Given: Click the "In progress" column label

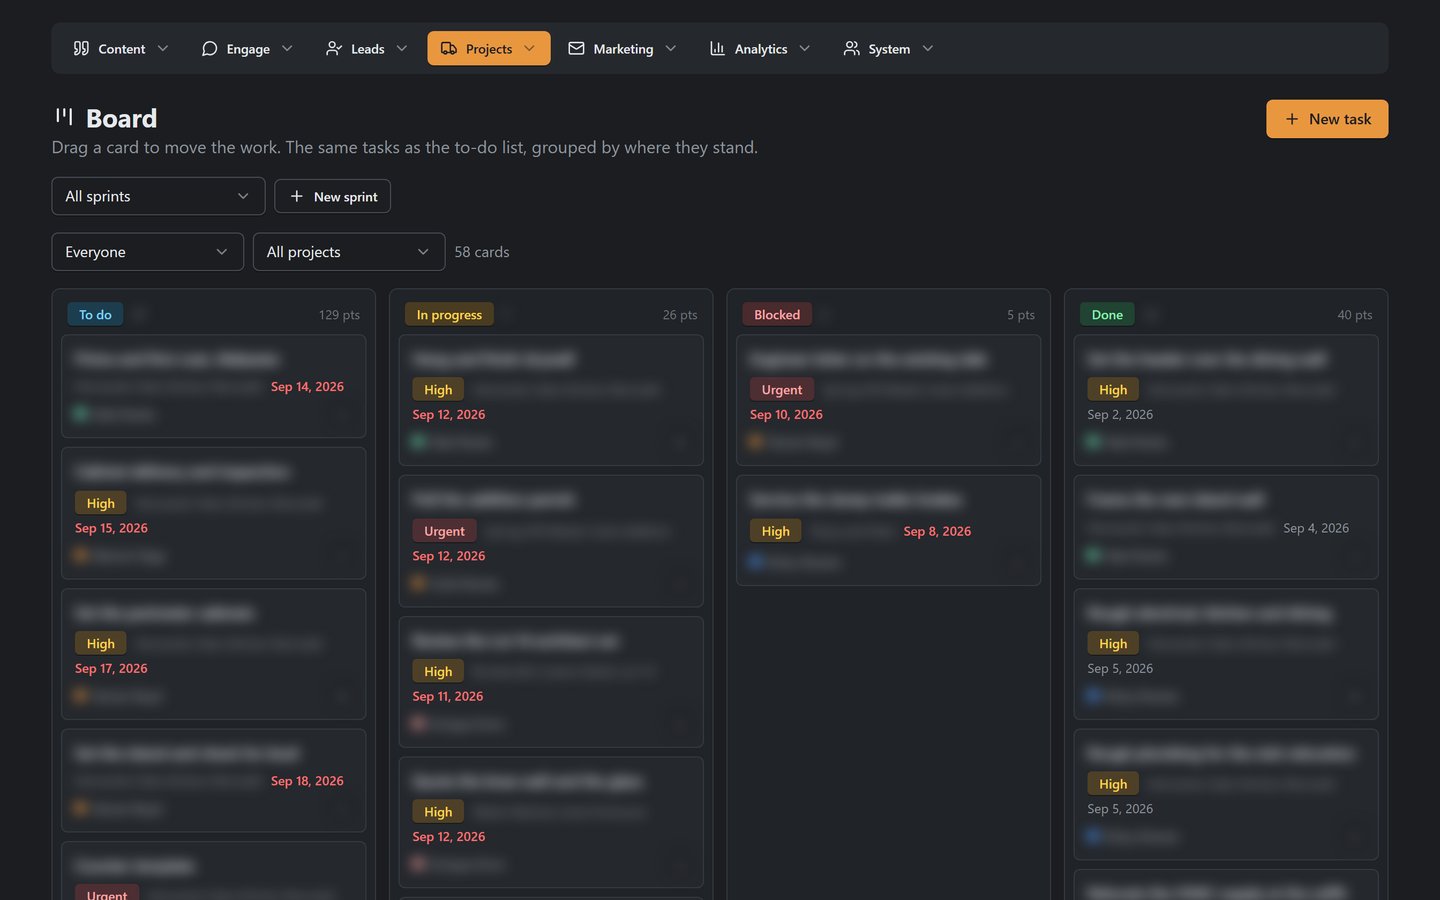Looking at the screenshot, I should [x=449, y=314].
